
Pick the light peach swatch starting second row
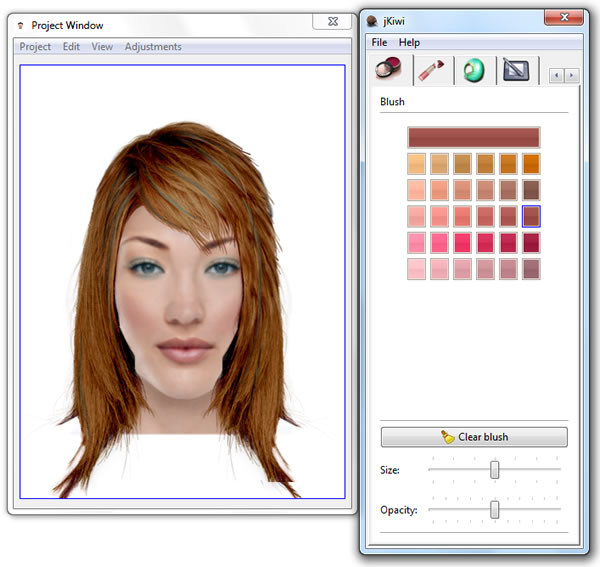click(416, 190)
